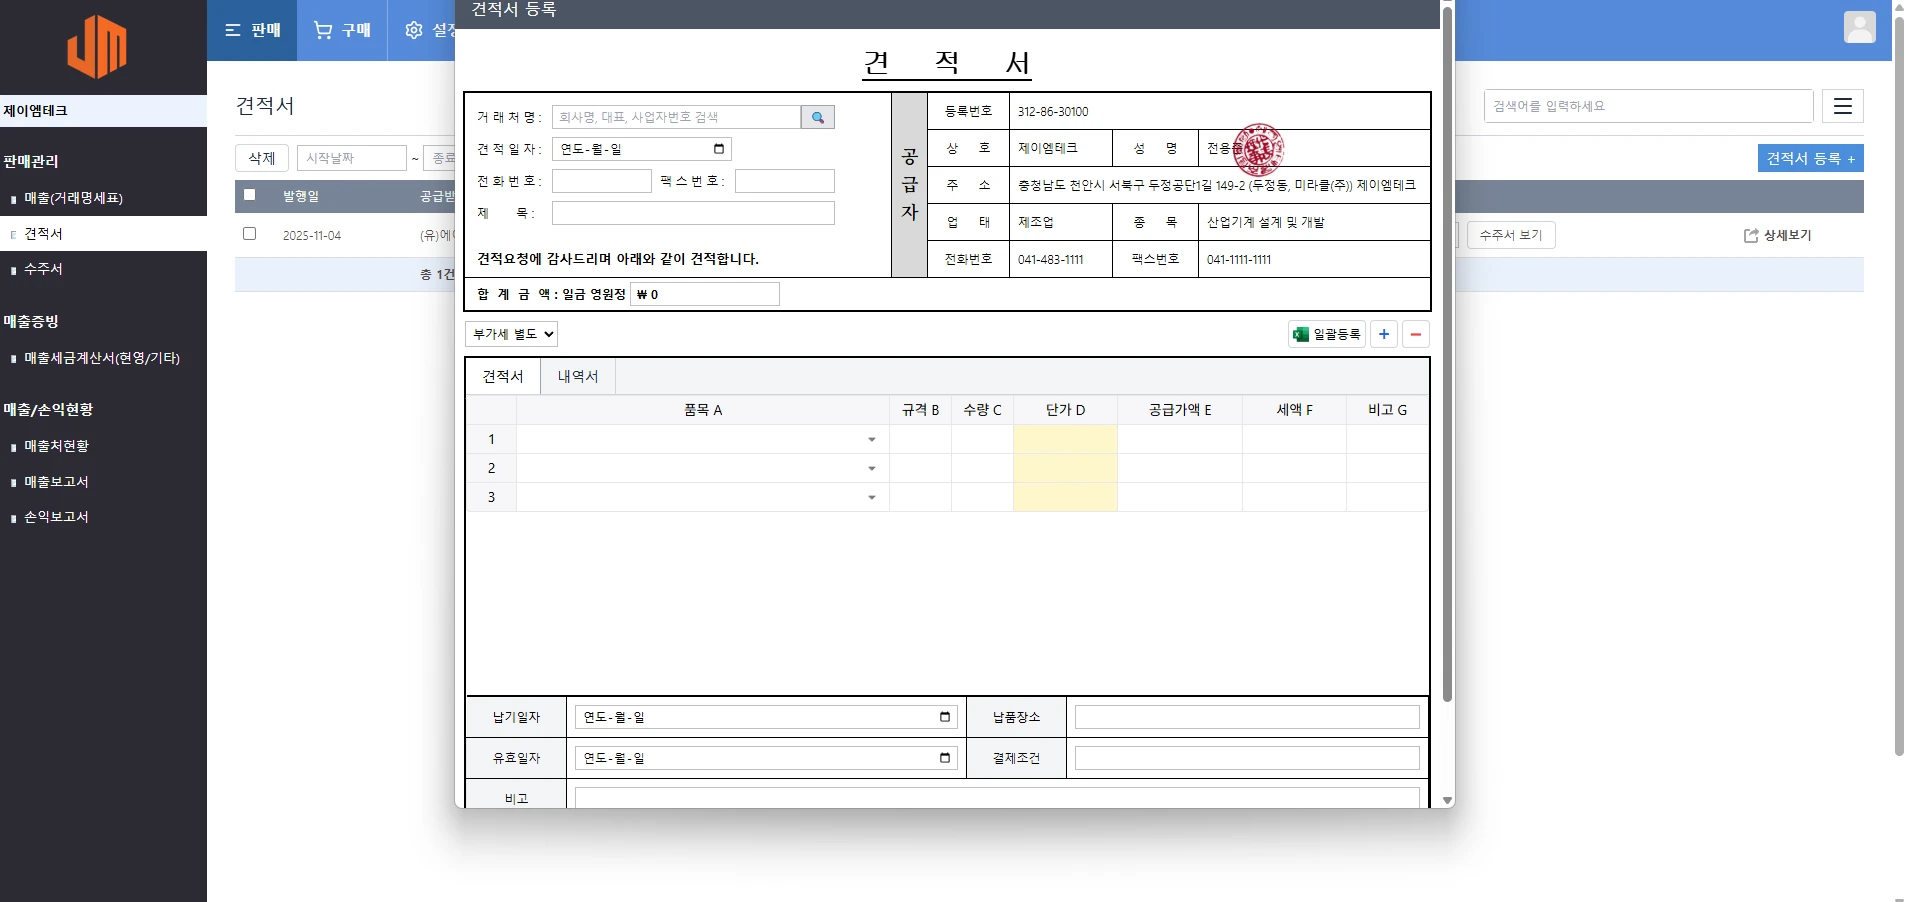Click the 설정 gear icon in toolbar
Viewport: 1906px width, 902px height.
pyautogui.click(x=413, y=30)
